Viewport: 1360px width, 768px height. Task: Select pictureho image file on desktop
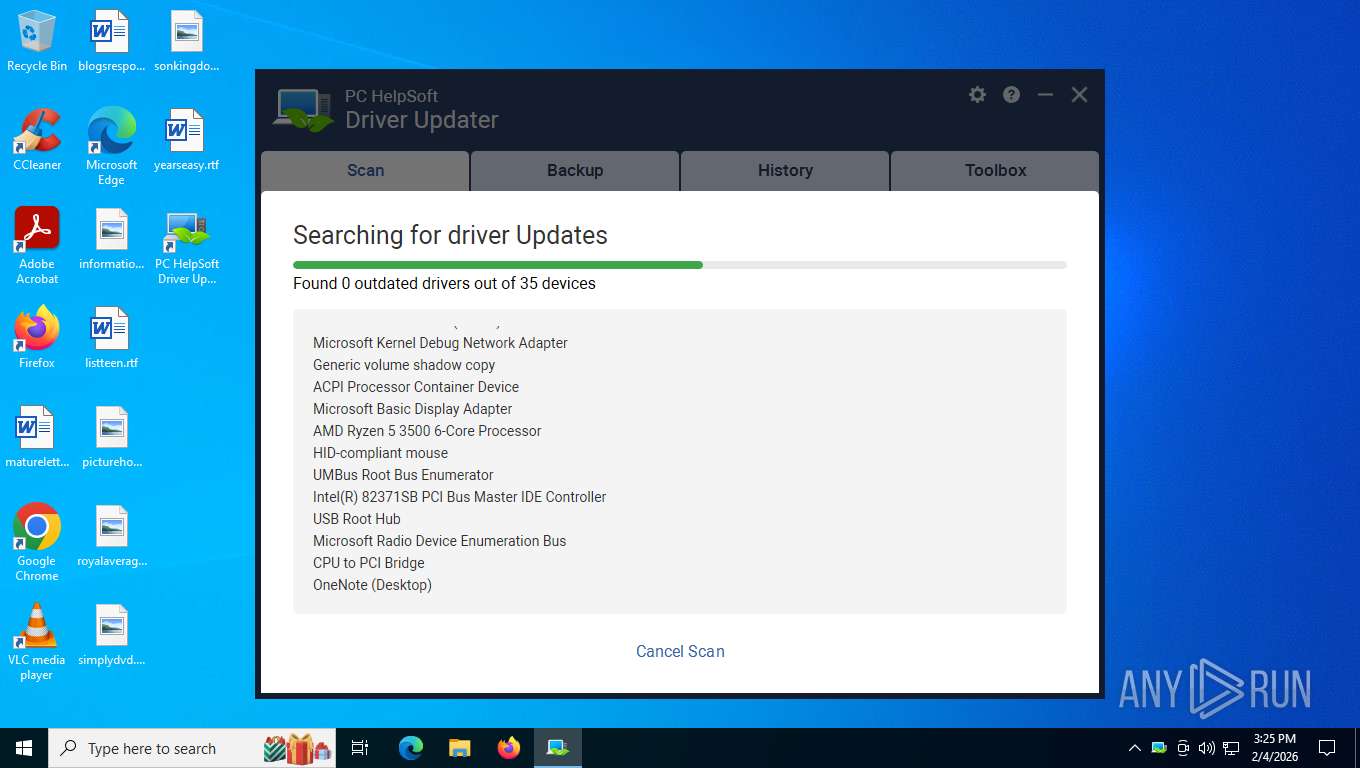(x=111, y=437)
